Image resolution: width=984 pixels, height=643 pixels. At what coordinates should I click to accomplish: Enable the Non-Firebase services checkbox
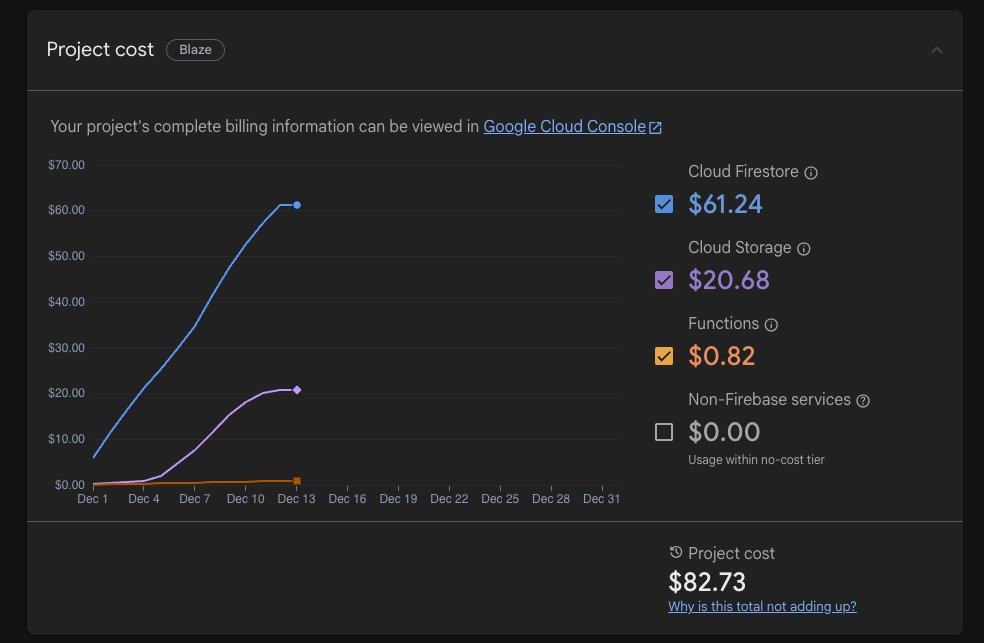click(663, 432)
